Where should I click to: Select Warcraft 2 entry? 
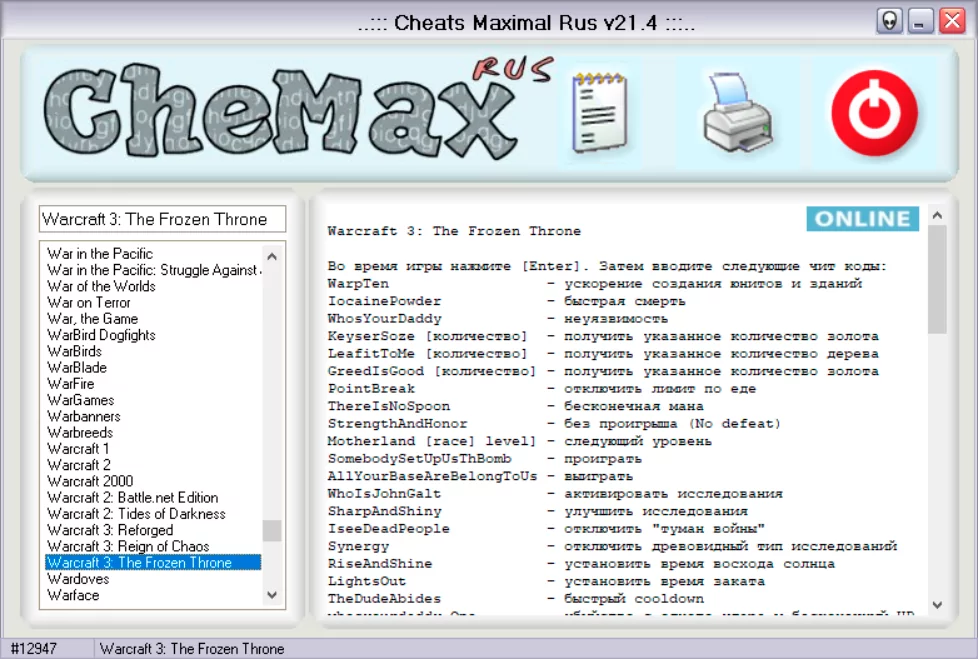153,464
